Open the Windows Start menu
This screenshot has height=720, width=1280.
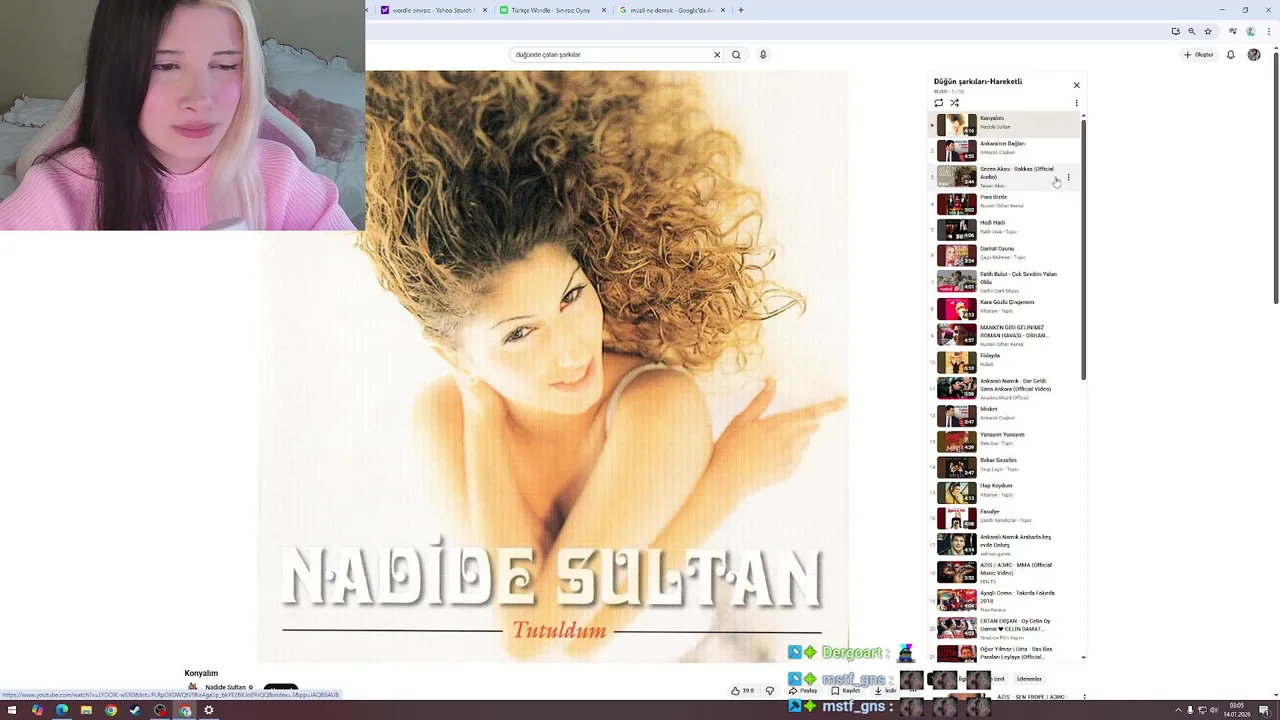(12, 710)
